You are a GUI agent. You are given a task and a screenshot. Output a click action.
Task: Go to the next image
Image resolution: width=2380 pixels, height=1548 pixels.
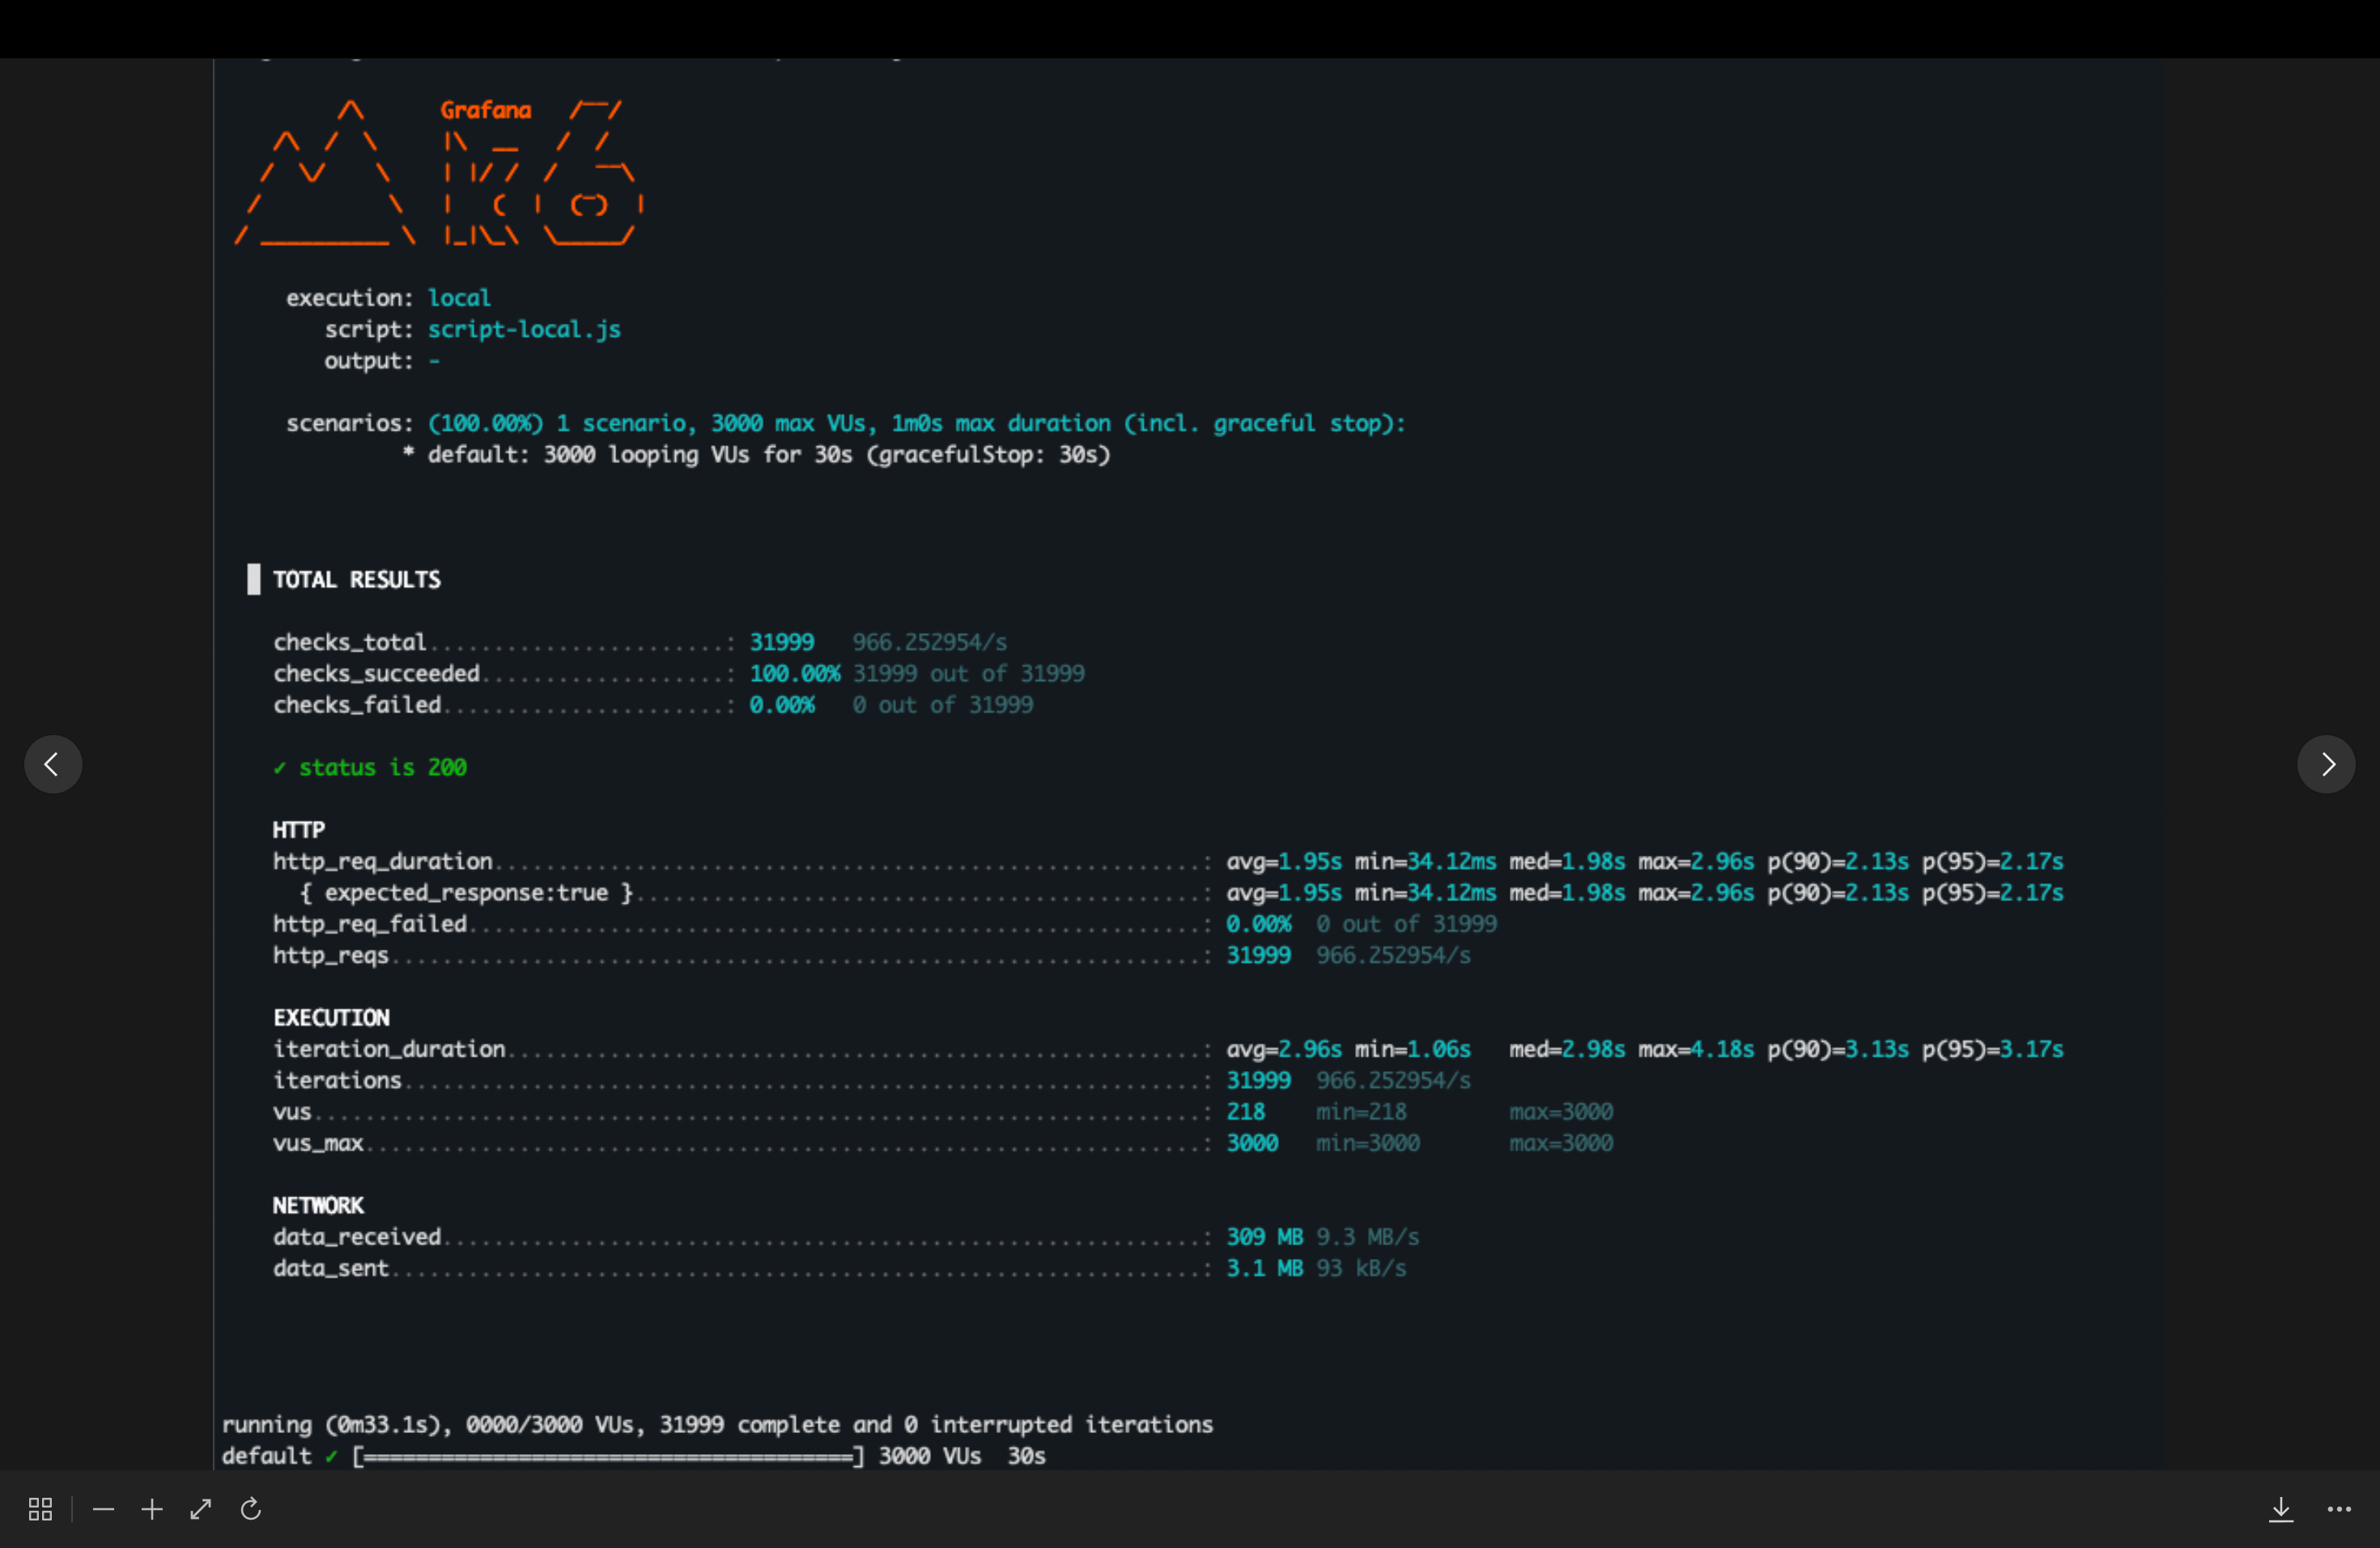coord(2326,764)
